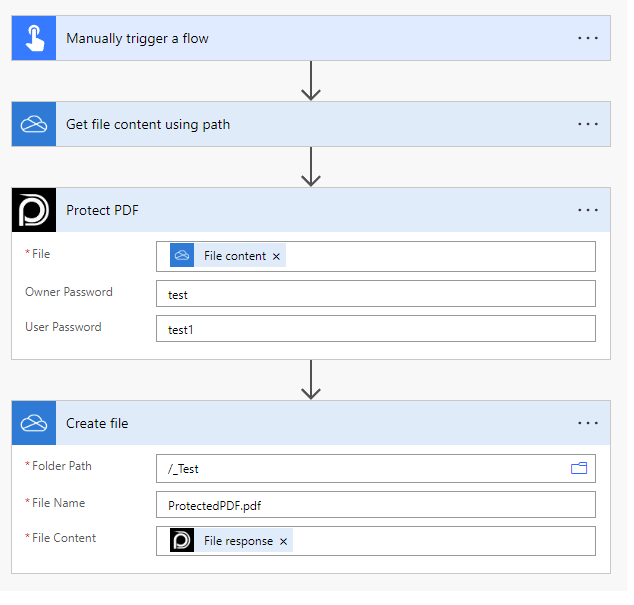This screenshot has height=605, width=634.
Task: Click the OneDrive icon on Get file content
Action: [x=34, y=124]
